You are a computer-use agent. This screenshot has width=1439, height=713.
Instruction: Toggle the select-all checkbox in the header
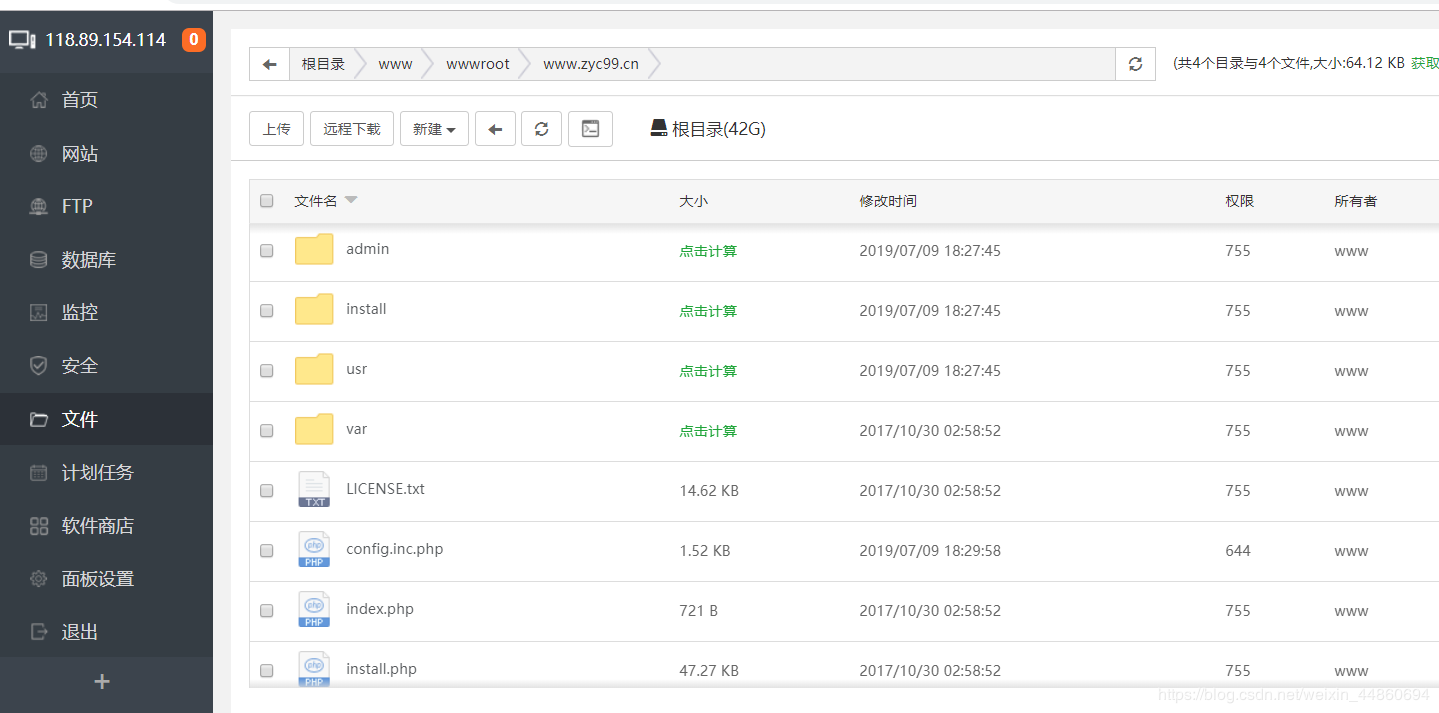pos(267,201)
